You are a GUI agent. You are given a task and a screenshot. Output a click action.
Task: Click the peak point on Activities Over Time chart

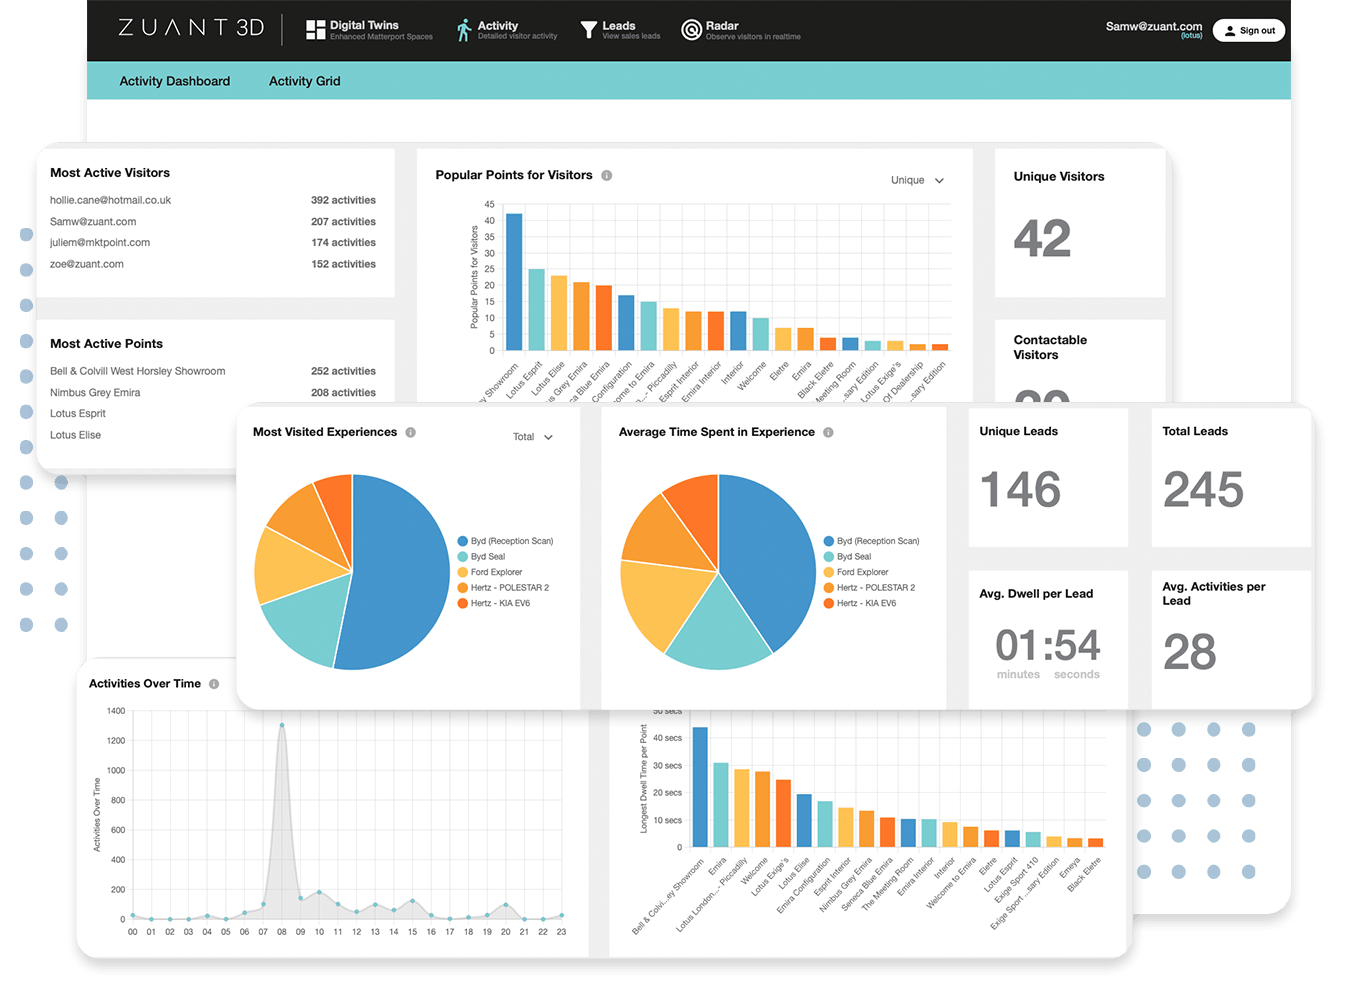pyautogui.click(x=282, y=725)
